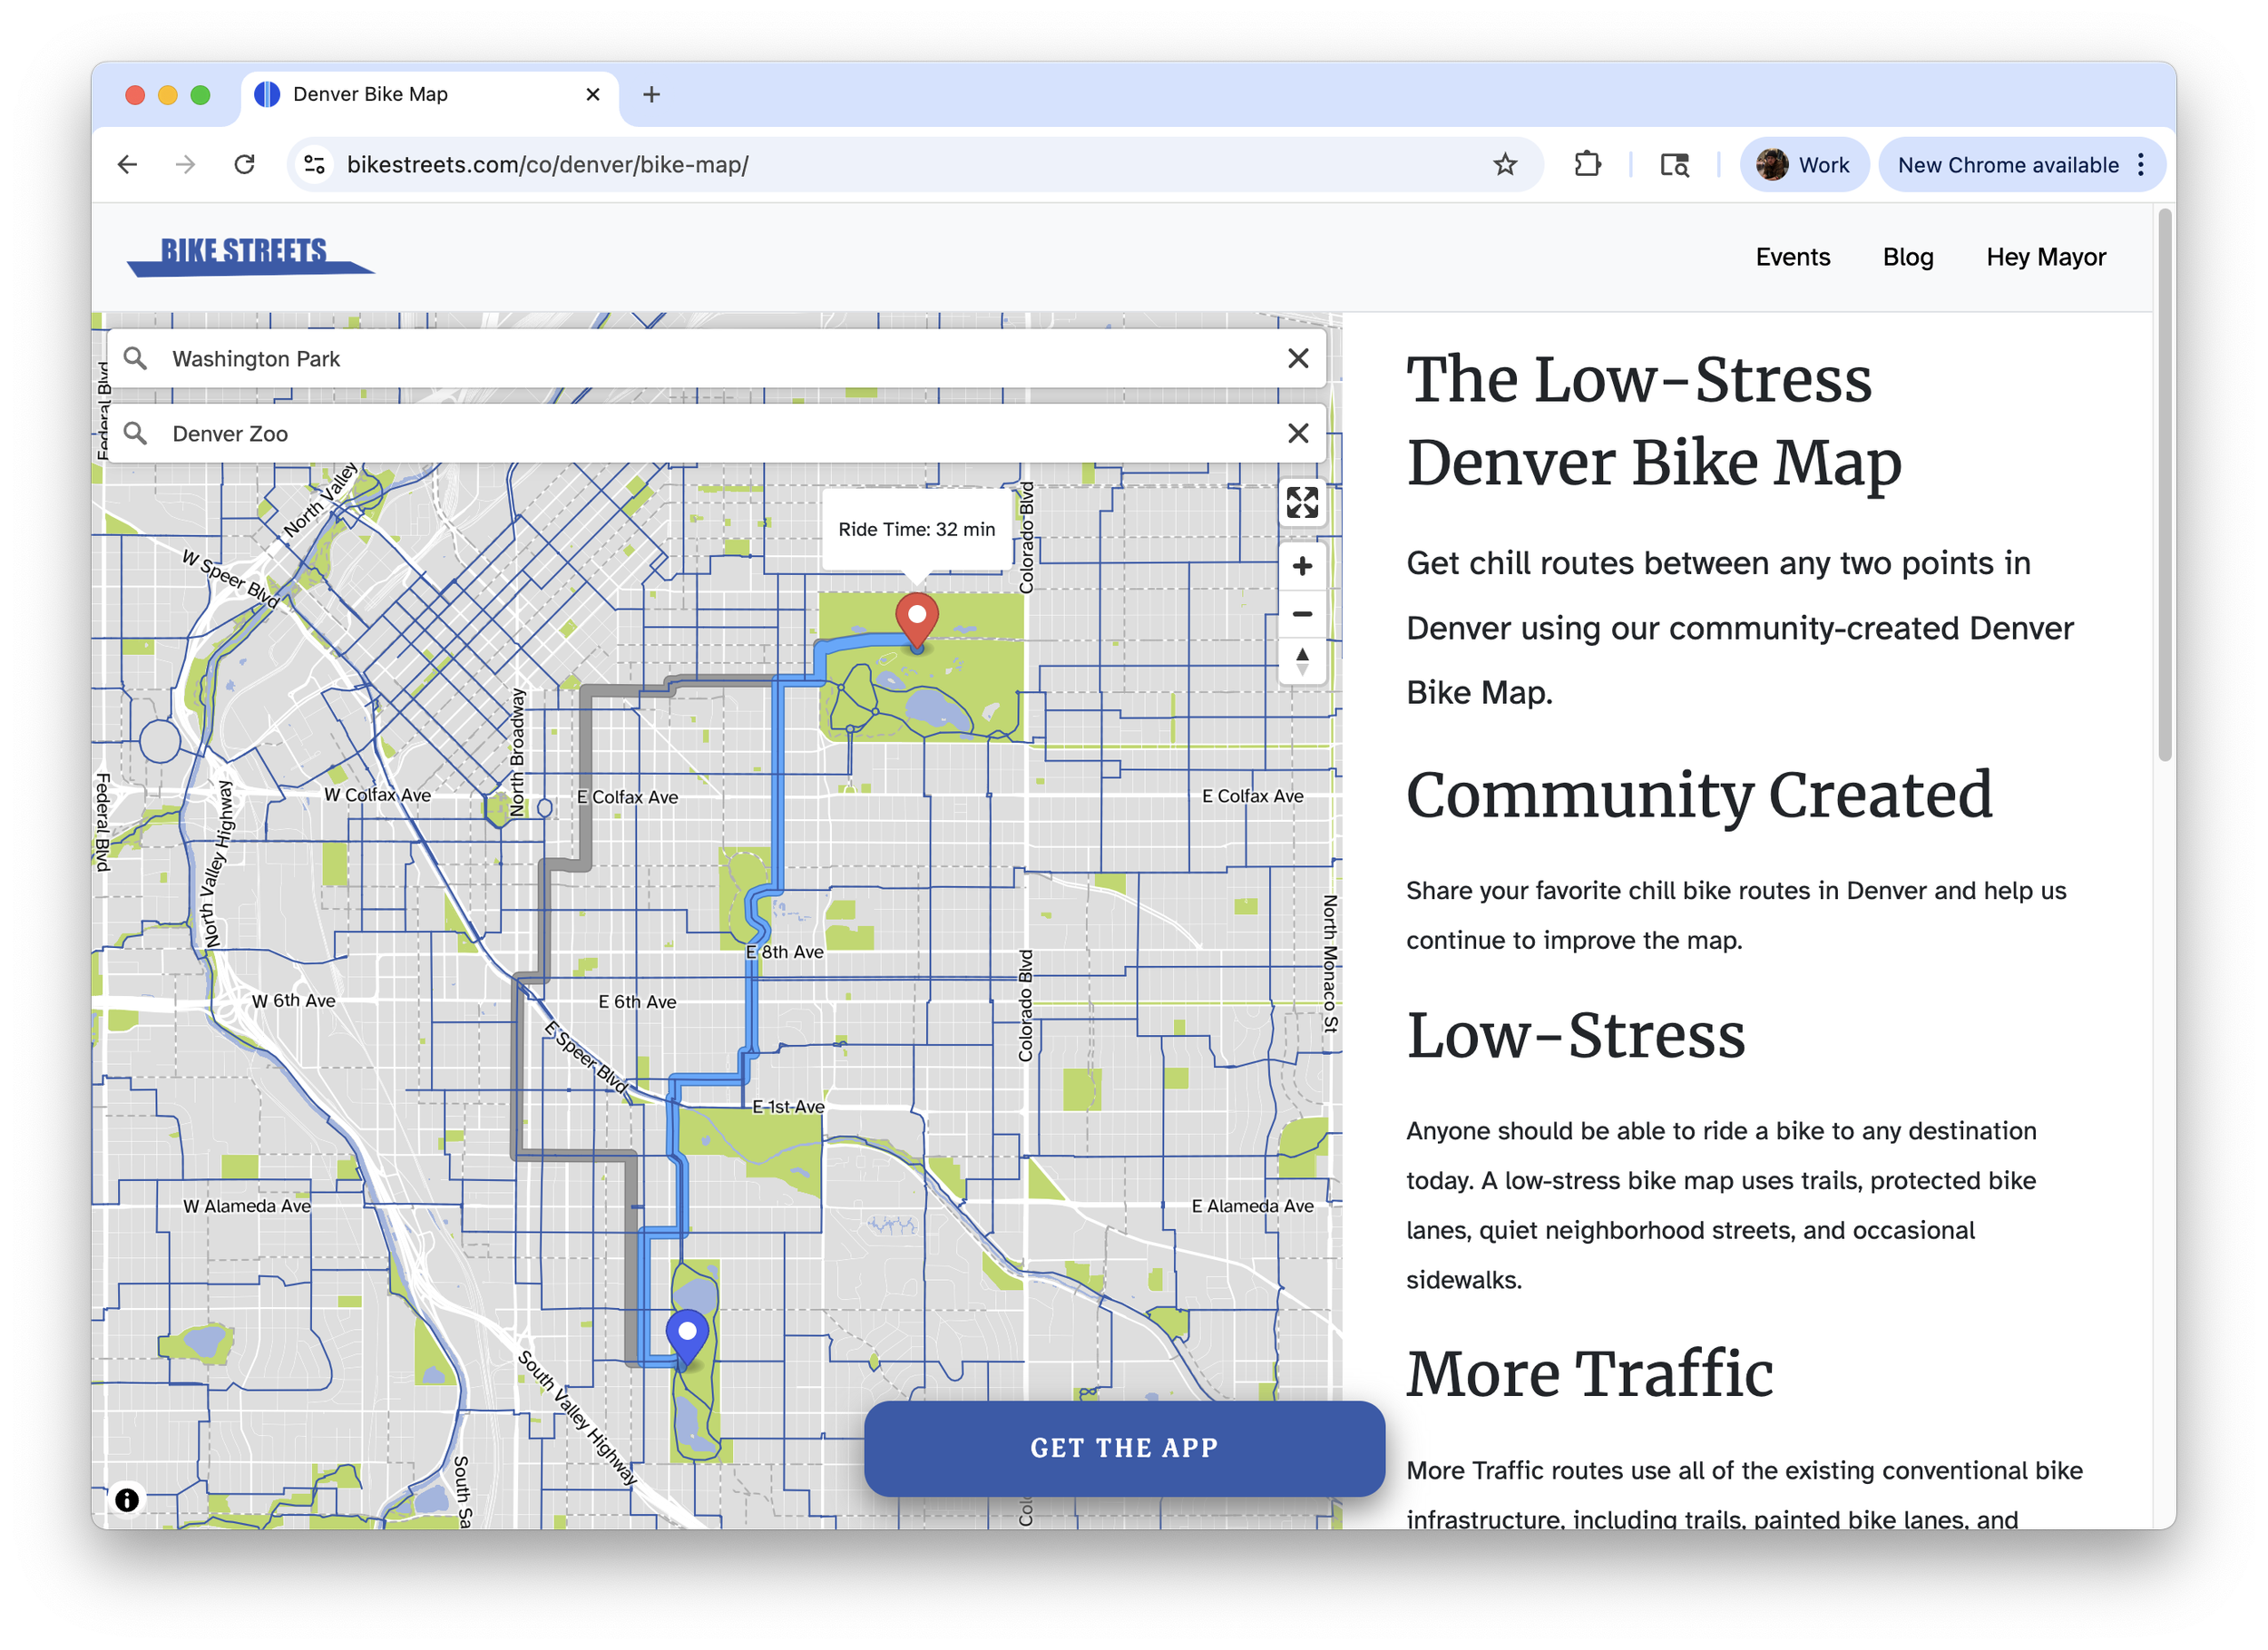This screenshot has width=2268, height=1650.
Task: Reset map bearing with compass icon
Action: [1302, 661]
